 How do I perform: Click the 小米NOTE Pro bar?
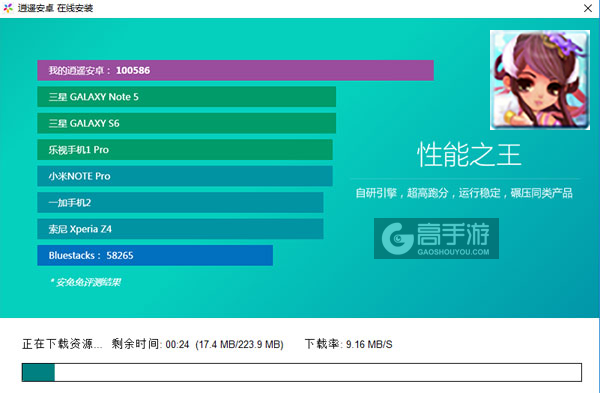(185, 176)
